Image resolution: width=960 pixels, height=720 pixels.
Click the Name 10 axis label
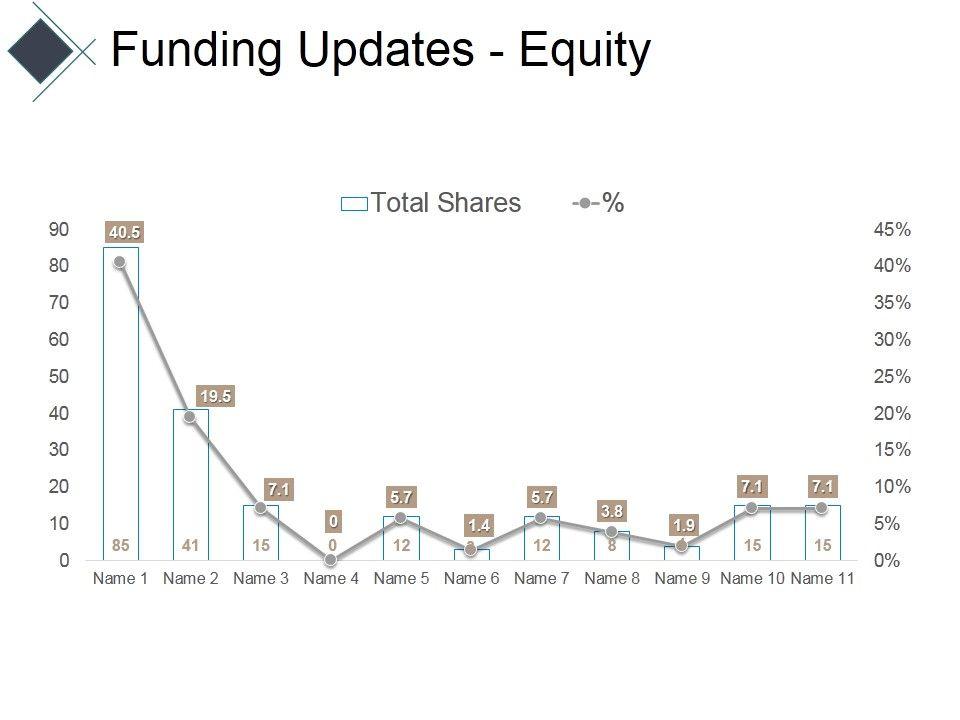(x=752, y=579)
